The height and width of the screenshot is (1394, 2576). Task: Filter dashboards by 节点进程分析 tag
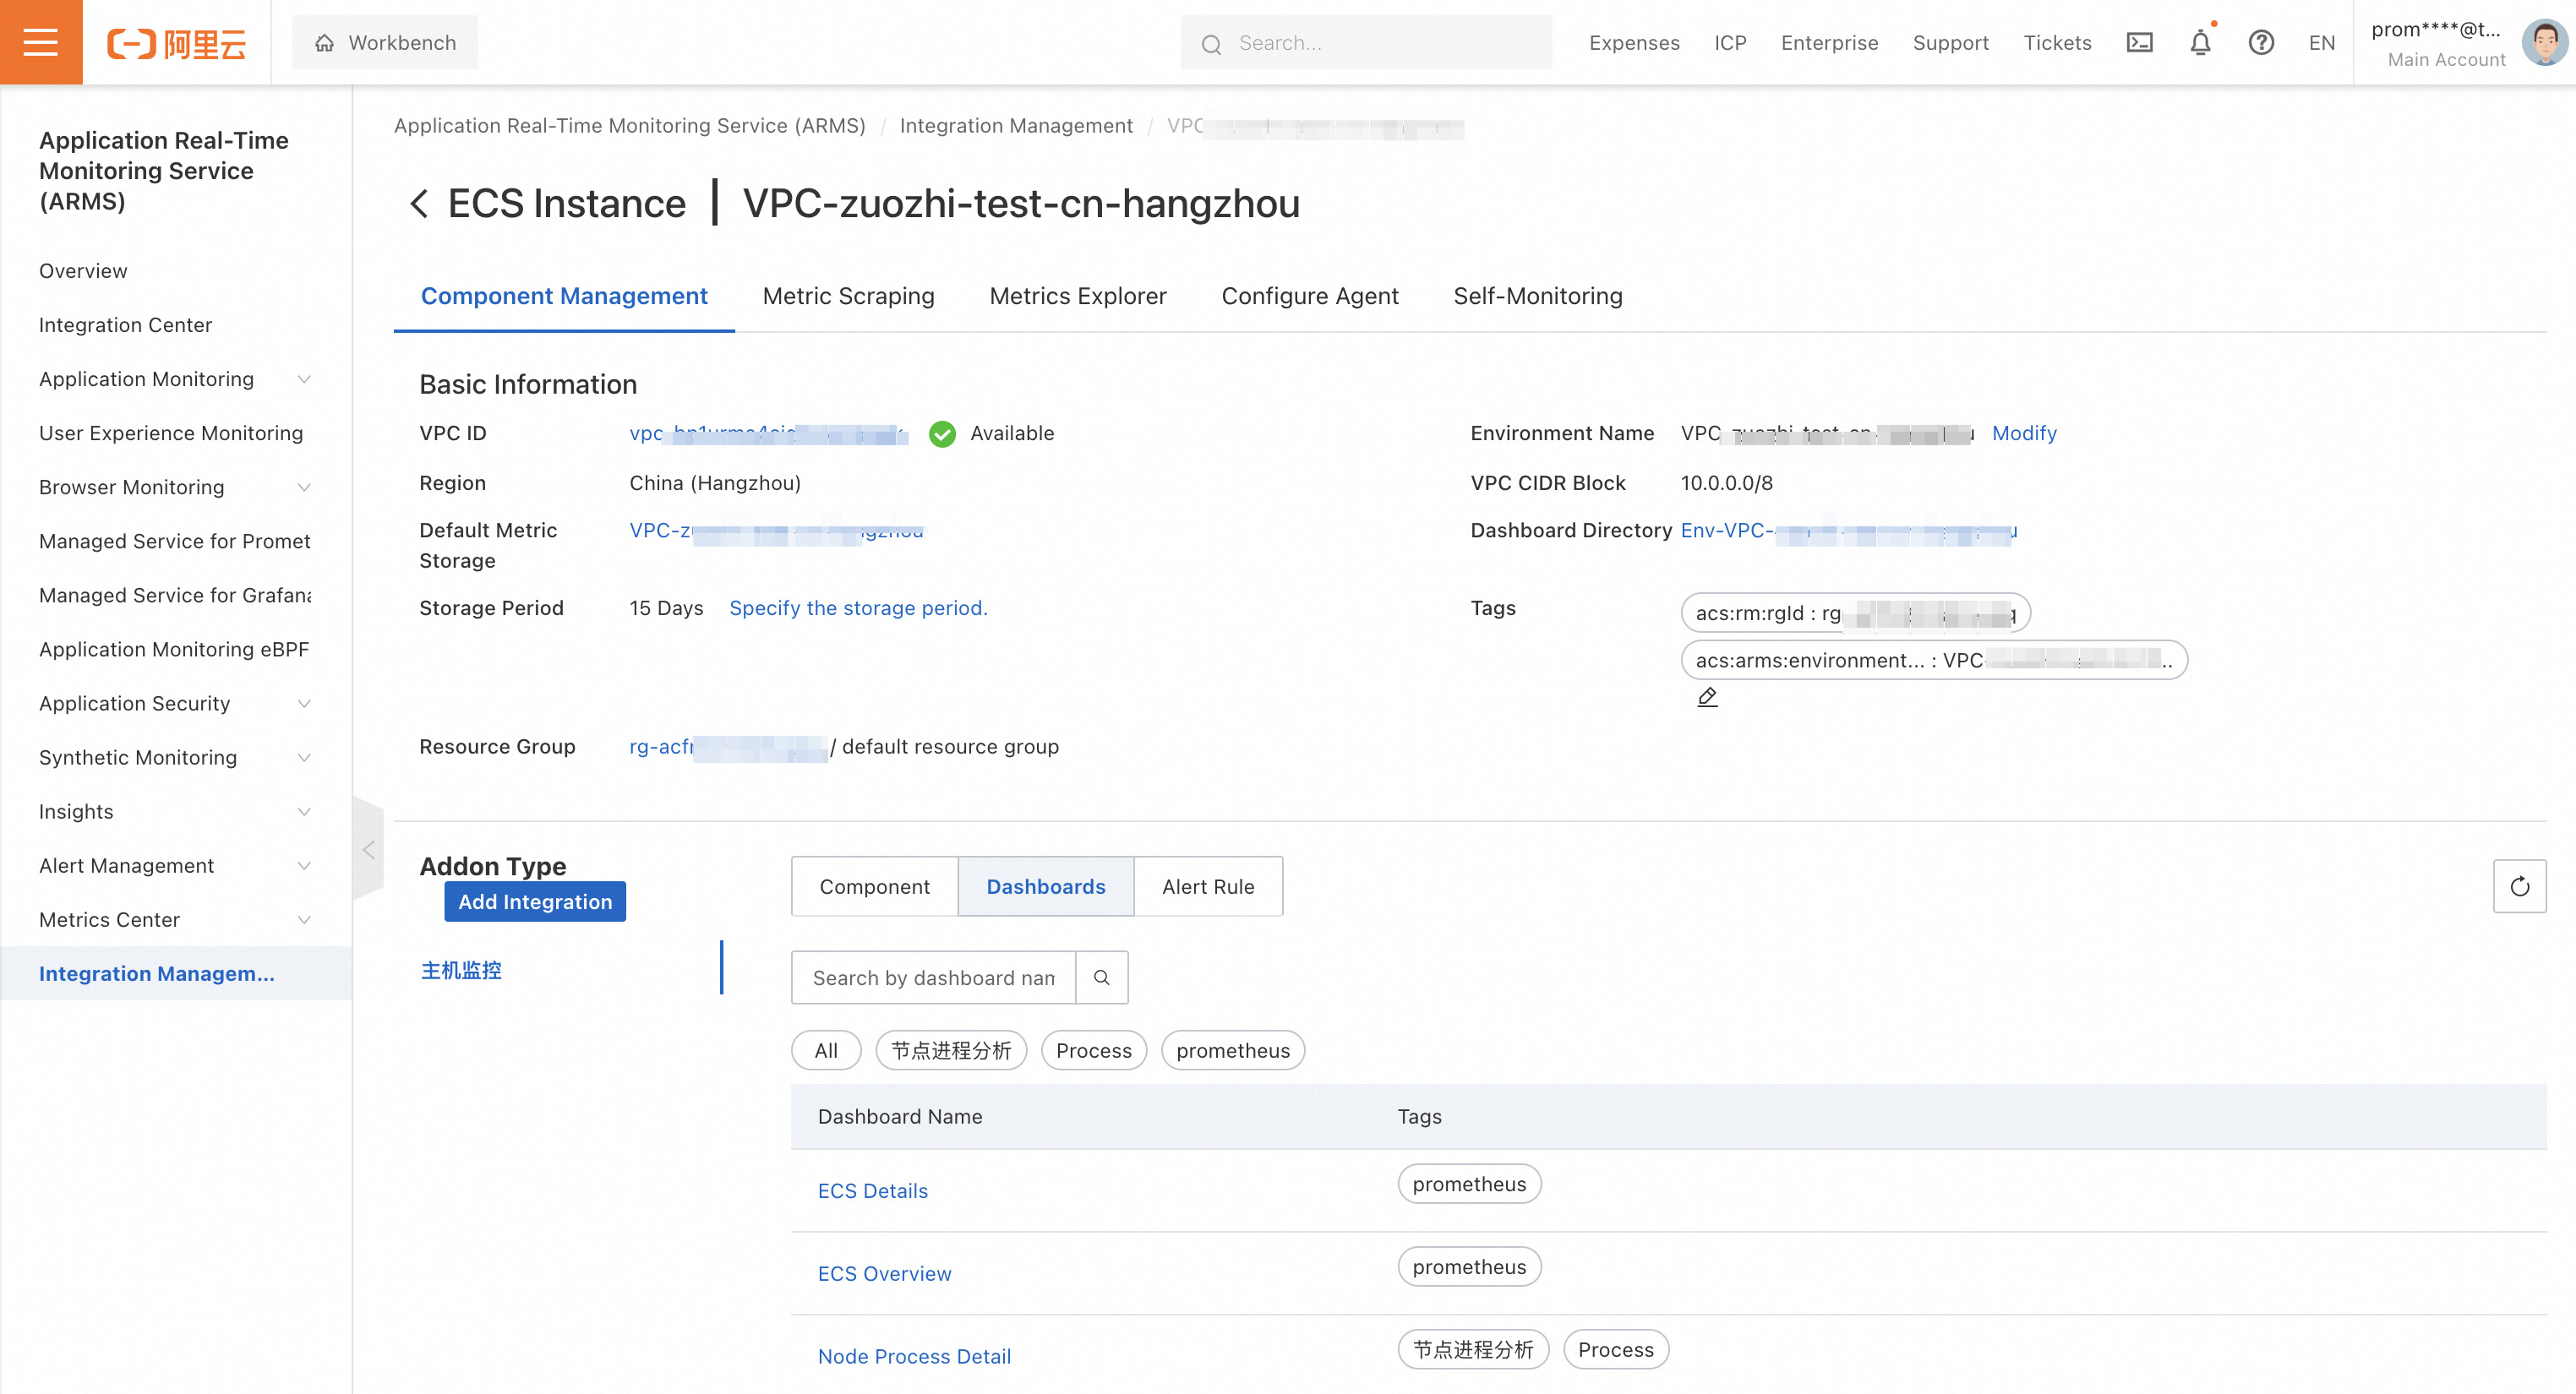coord(951,1050)
